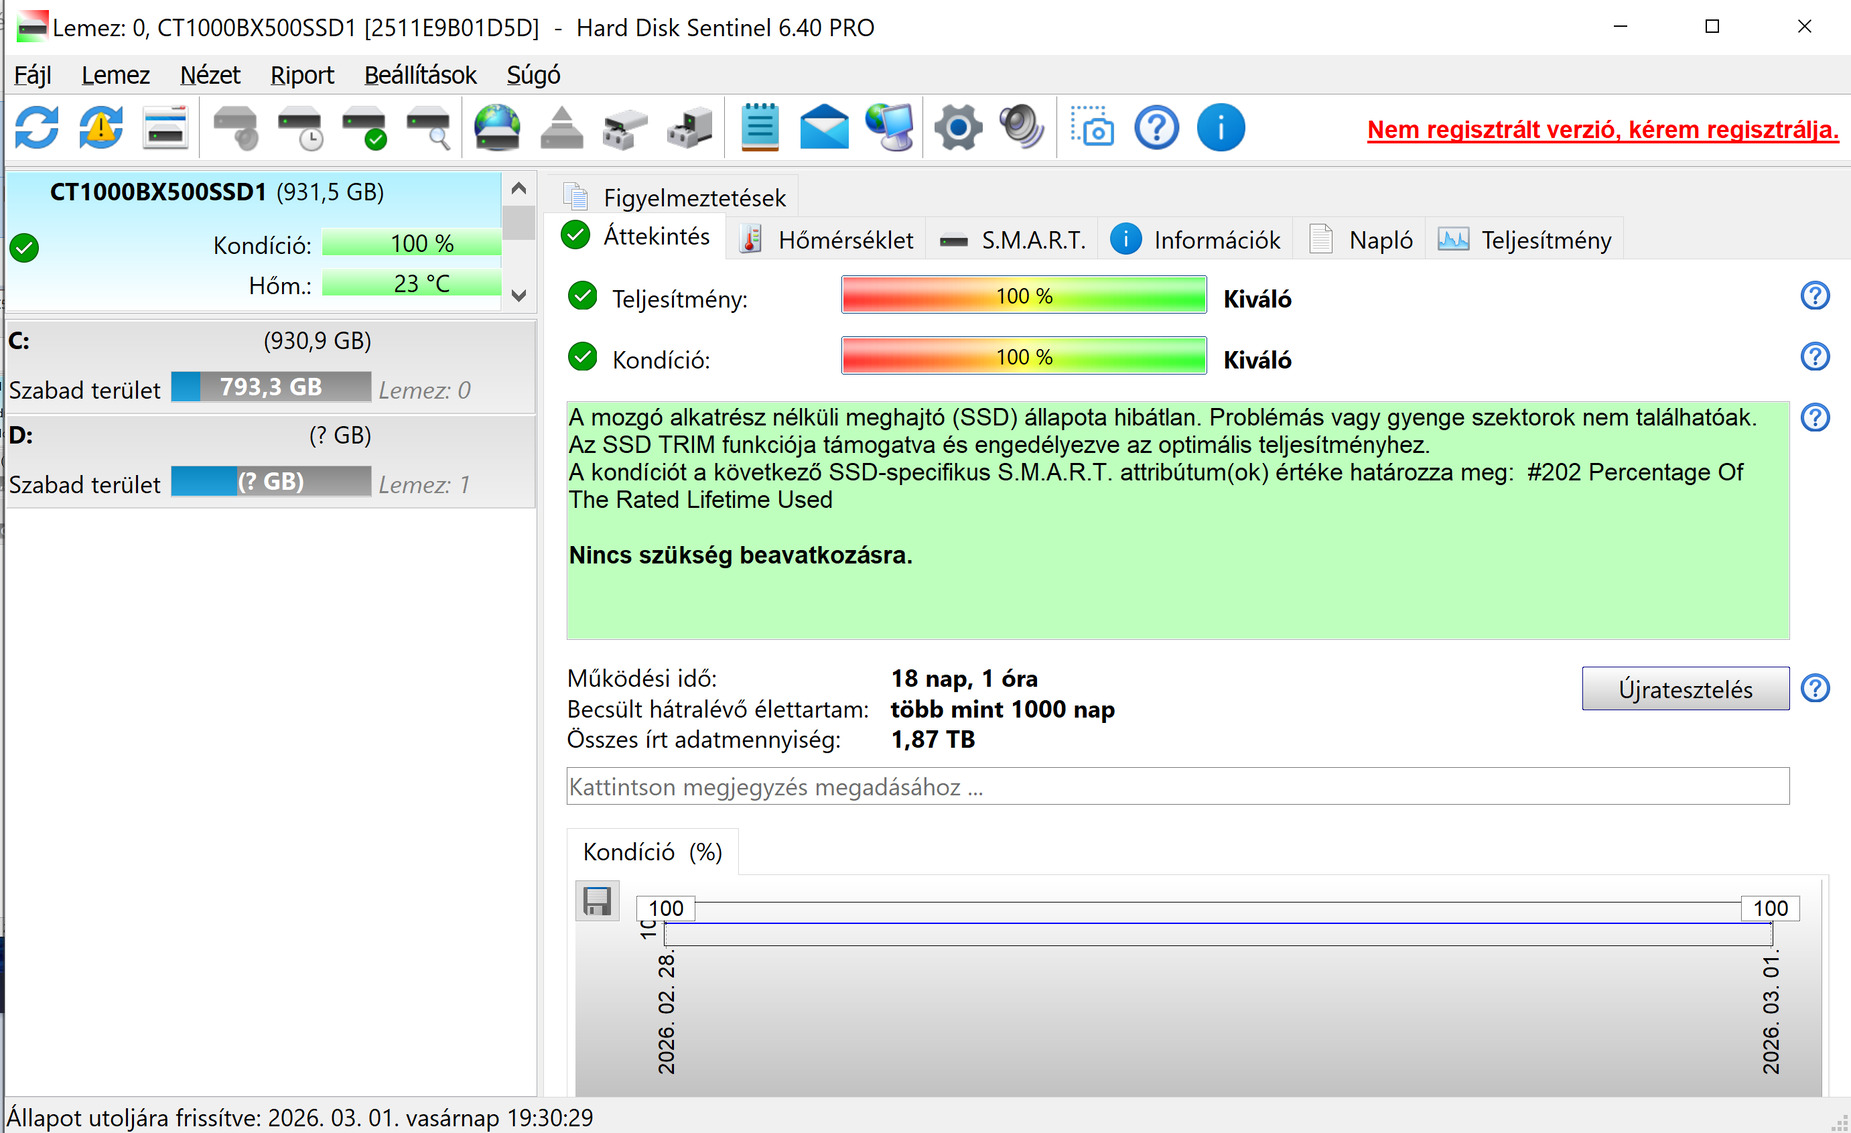Save the Kondíció chart with floppy icon

[x=597, y=901]
